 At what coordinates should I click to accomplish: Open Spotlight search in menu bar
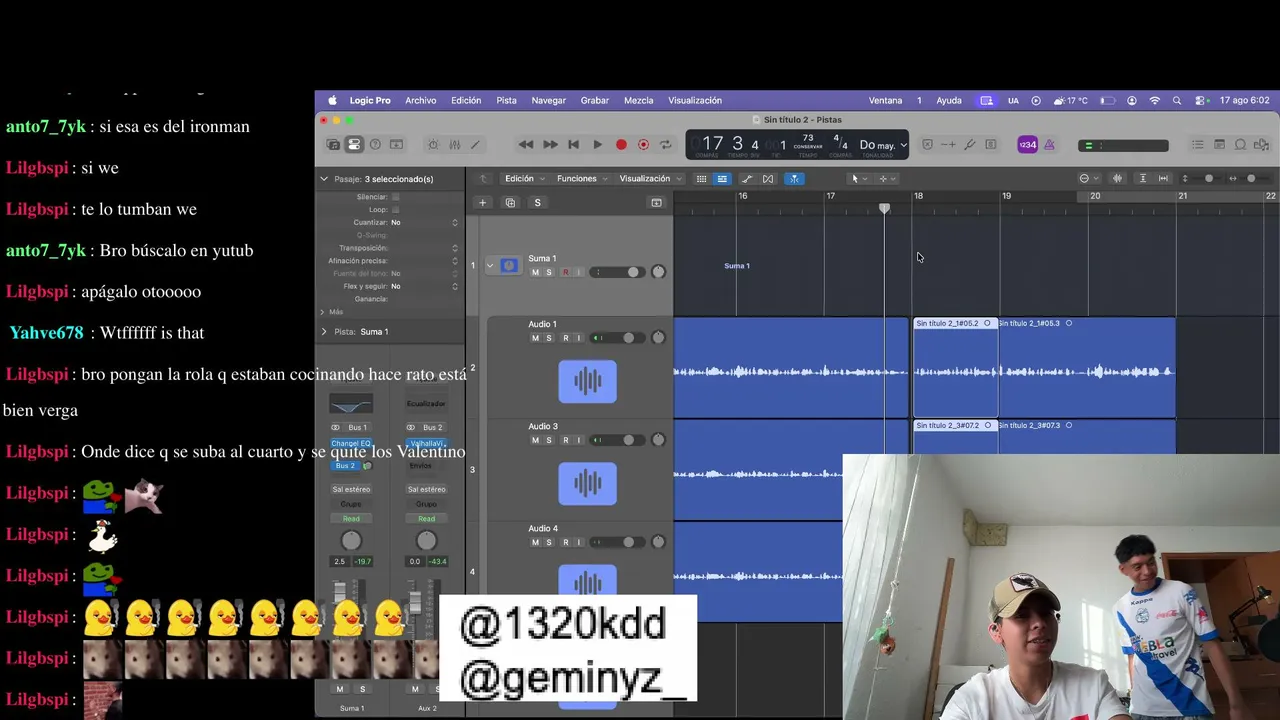1177,100
